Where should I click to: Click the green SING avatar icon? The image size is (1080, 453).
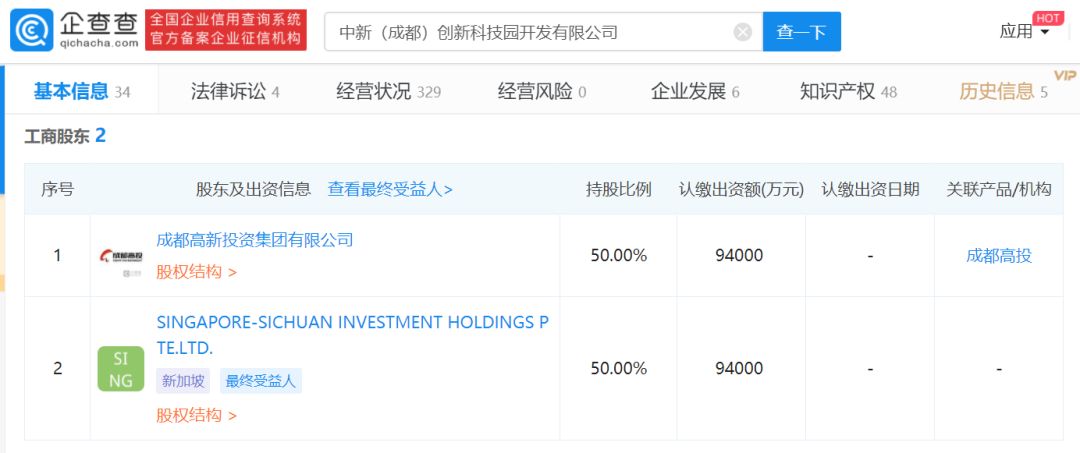tap(121, 368)
